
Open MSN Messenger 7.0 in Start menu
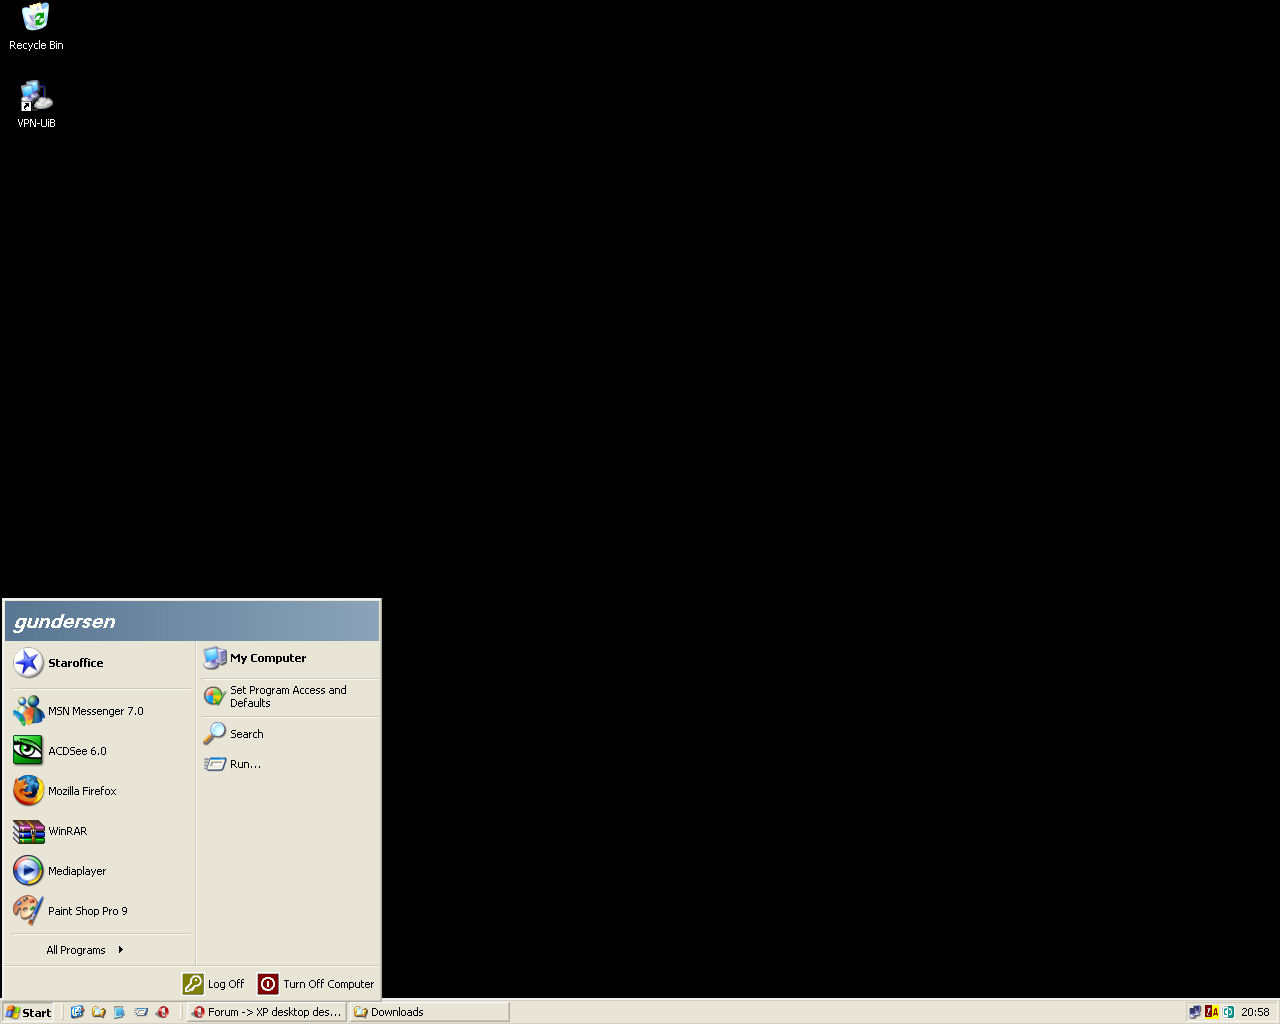pos(101,711)
